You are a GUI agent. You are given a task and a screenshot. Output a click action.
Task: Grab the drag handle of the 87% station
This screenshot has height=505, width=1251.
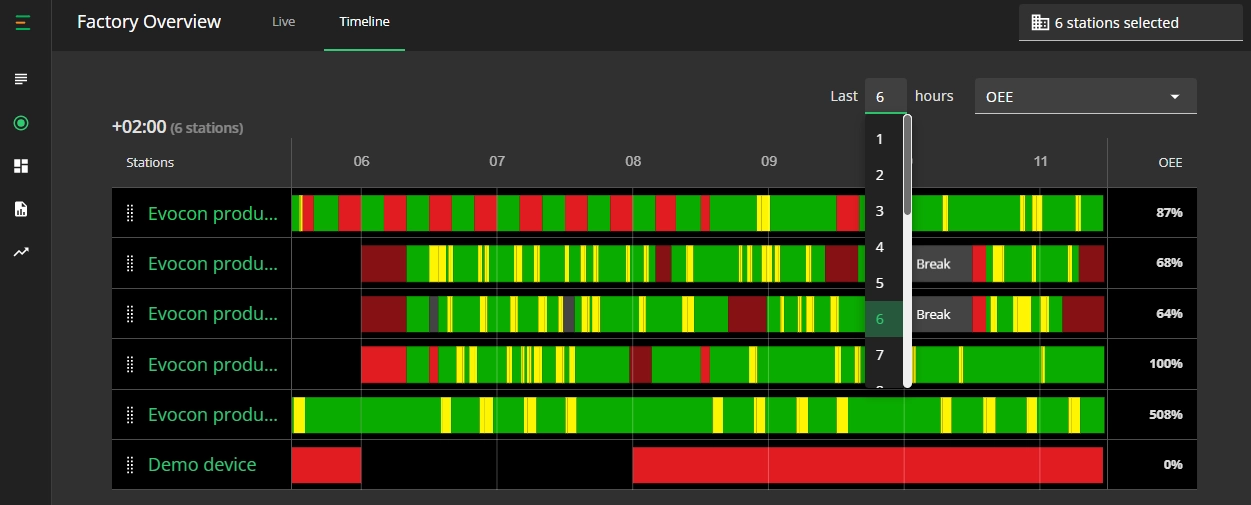click(129, 213)
